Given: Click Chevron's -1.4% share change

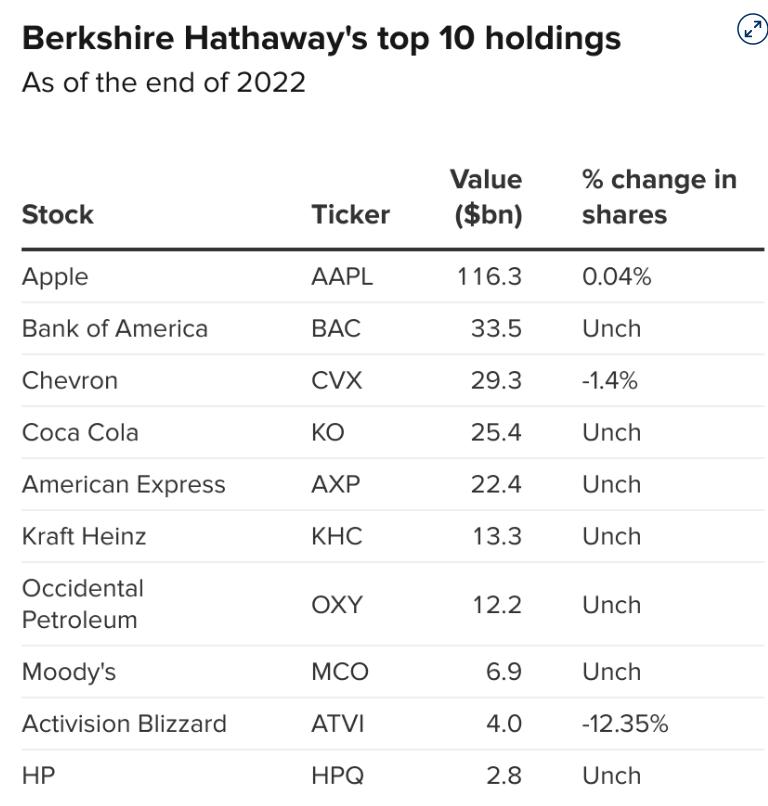Looking at the screenshot, I should pyautogui.click(x=610, y=381).
